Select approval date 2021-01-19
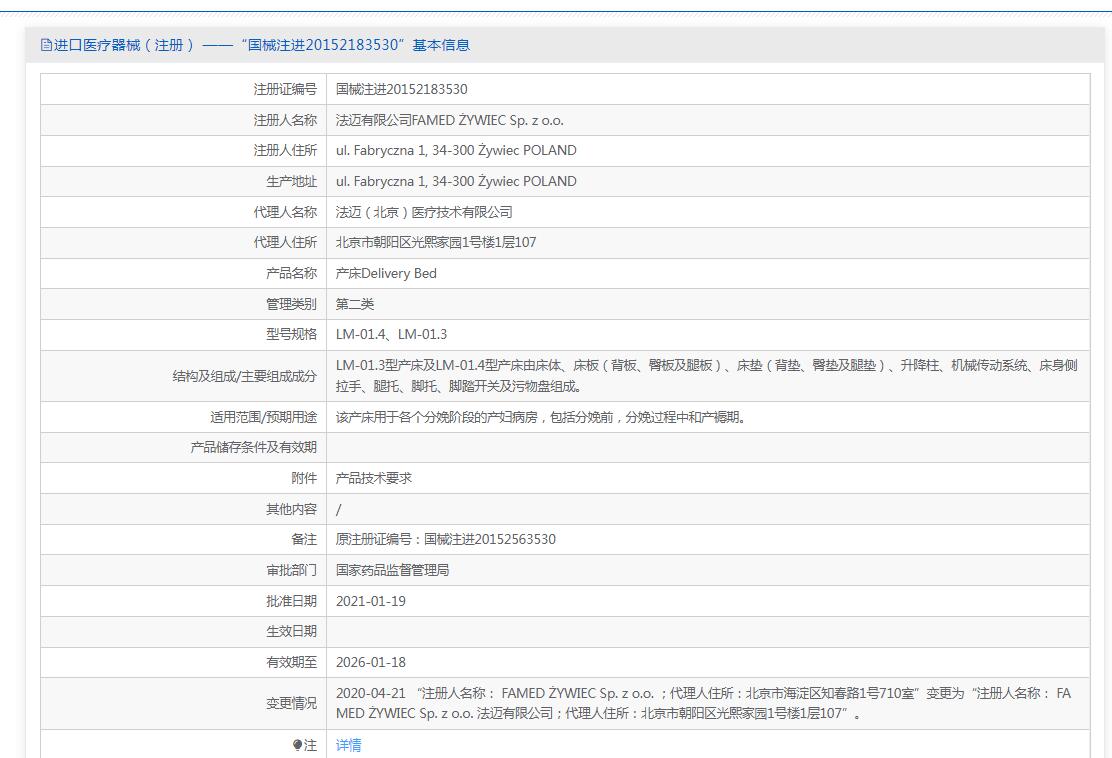 [x=370, y=601]
